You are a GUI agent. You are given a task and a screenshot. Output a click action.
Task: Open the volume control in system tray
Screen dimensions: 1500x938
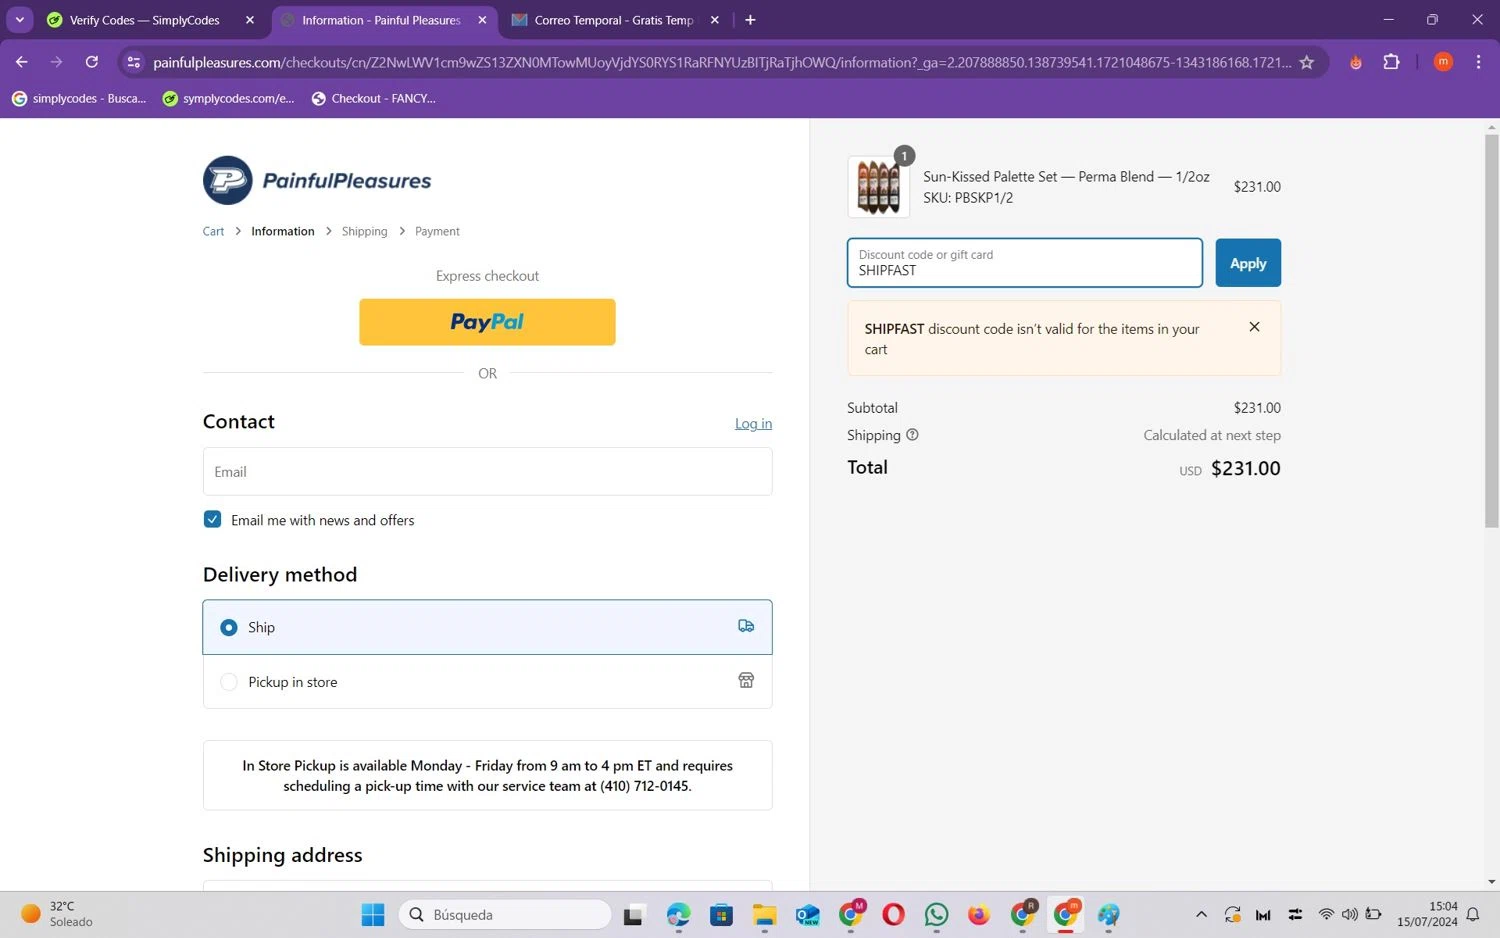click(x=1350, y=915)
